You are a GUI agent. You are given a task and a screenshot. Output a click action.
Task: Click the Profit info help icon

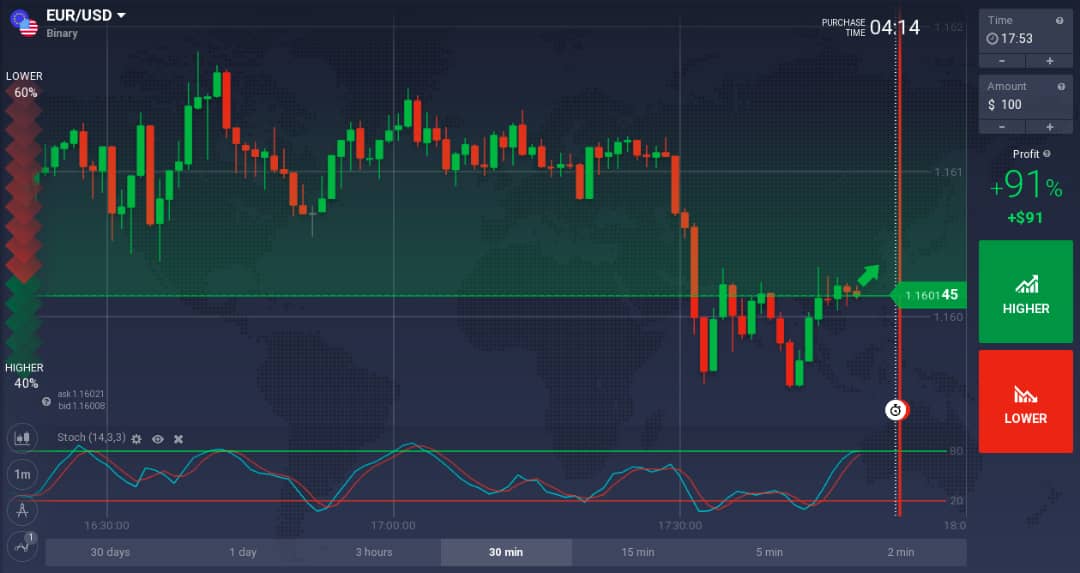(1047, 154)
